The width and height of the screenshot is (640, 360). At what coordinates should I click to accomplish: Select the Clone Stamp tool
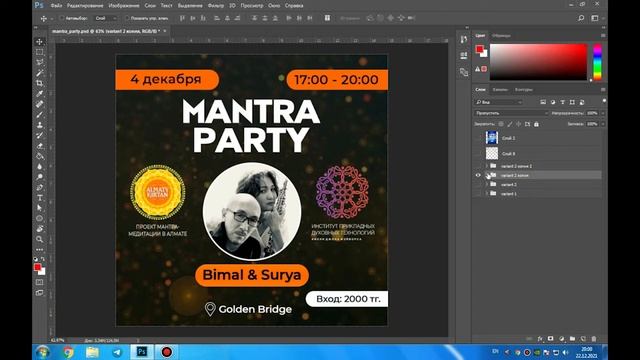40,125
